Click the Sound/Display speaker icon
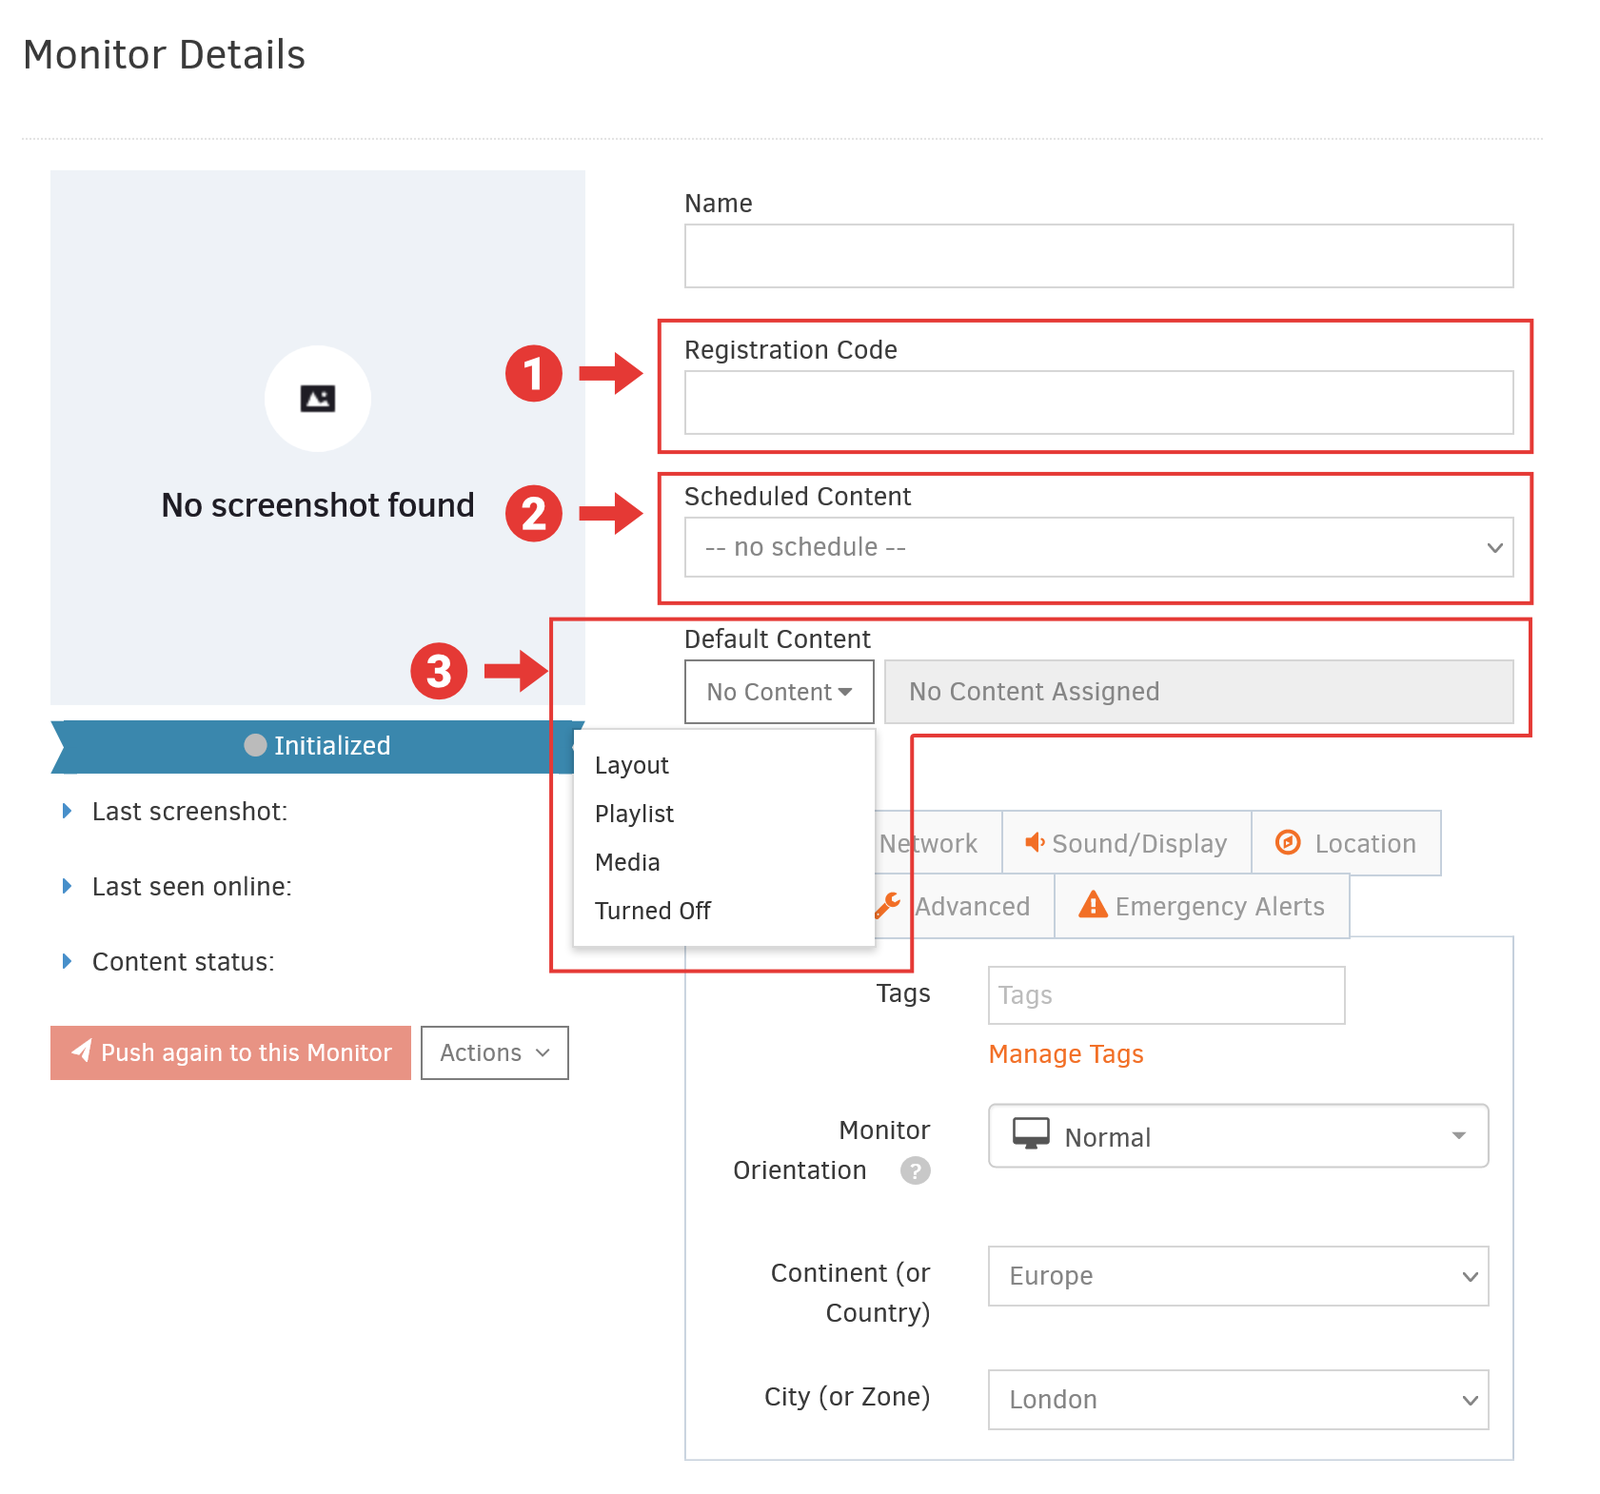 (1035, 843)
